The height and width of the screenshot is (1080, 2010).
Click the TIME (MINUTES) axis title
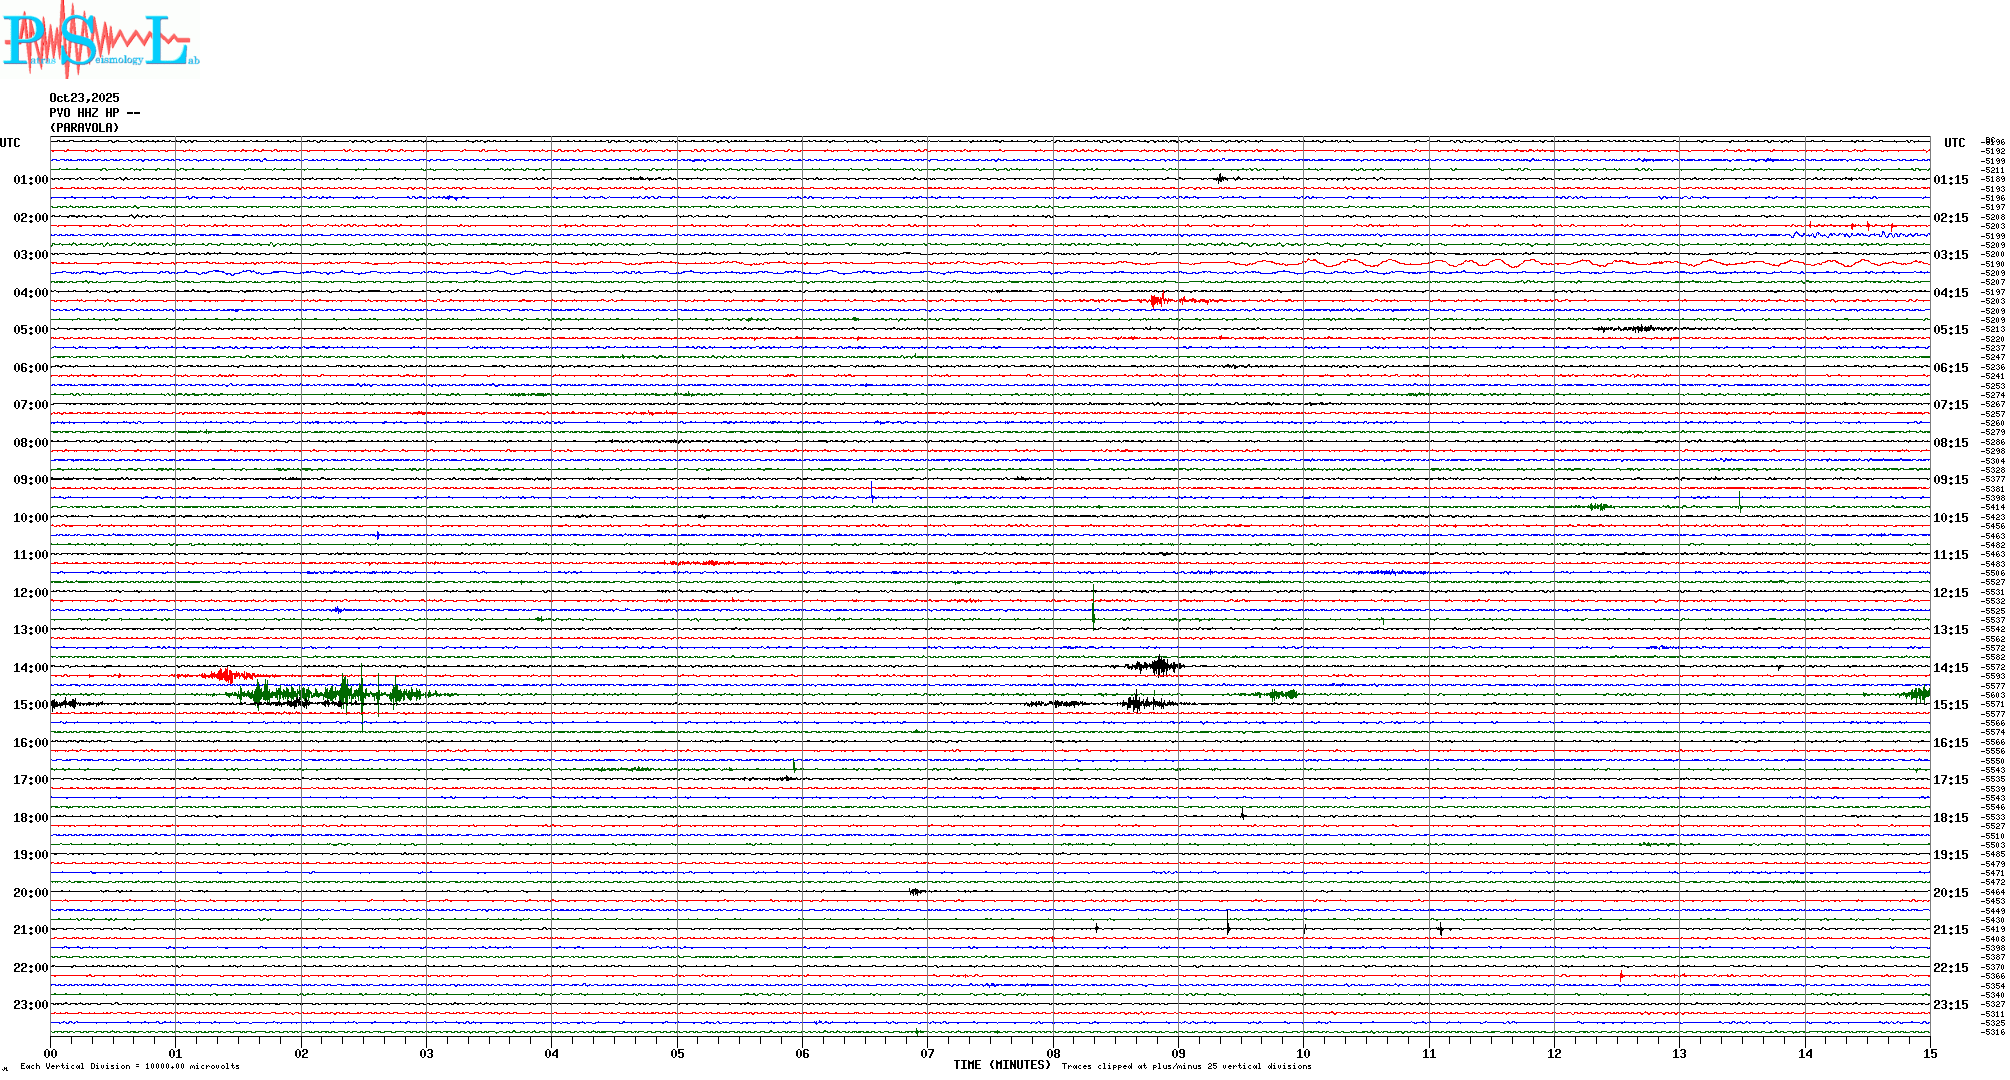coord(1002,1065)
